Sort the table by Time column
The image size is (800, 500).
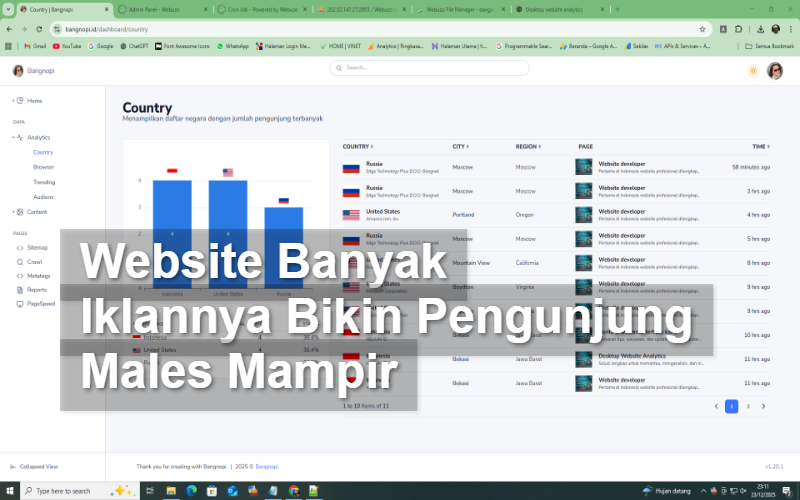(x=760, y=146)
